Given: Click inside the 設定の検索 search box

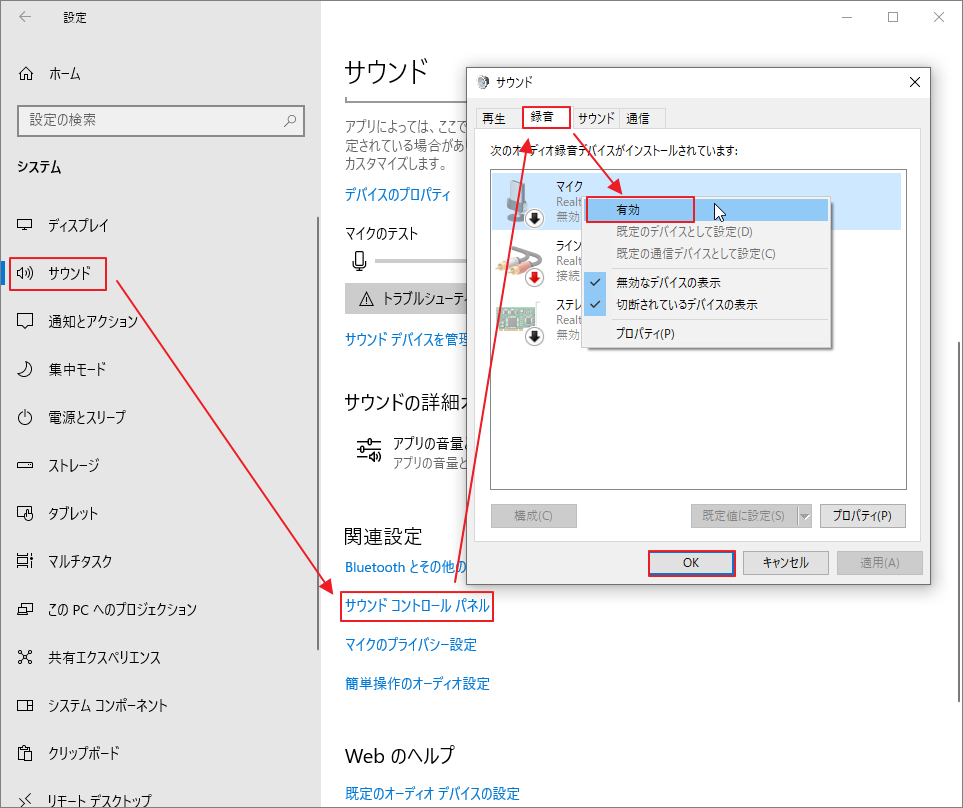Looking at the screenshot, I should (160, 120).
